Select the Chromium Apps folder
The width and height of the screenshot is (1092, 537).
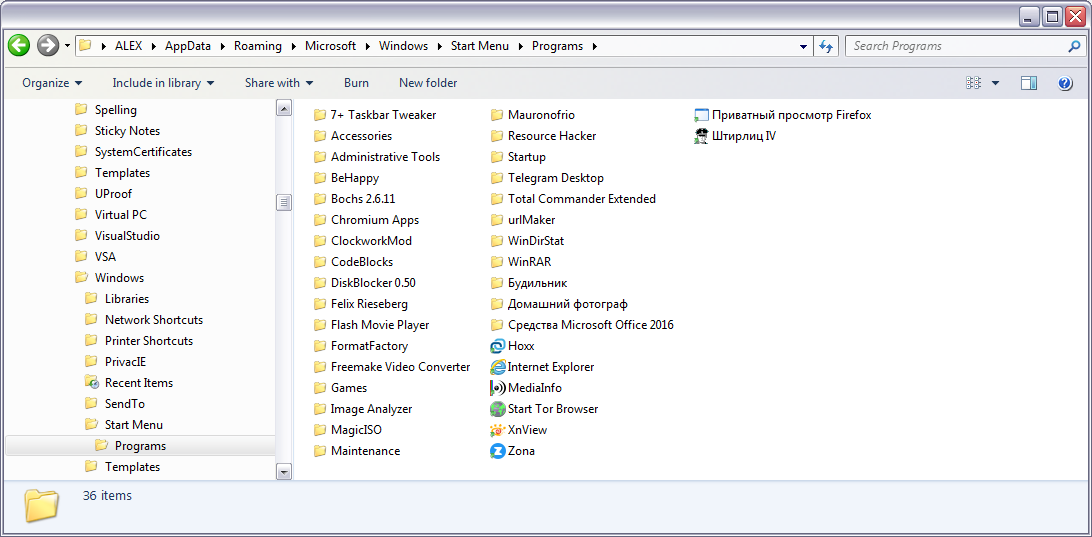(x=366, y=220)
